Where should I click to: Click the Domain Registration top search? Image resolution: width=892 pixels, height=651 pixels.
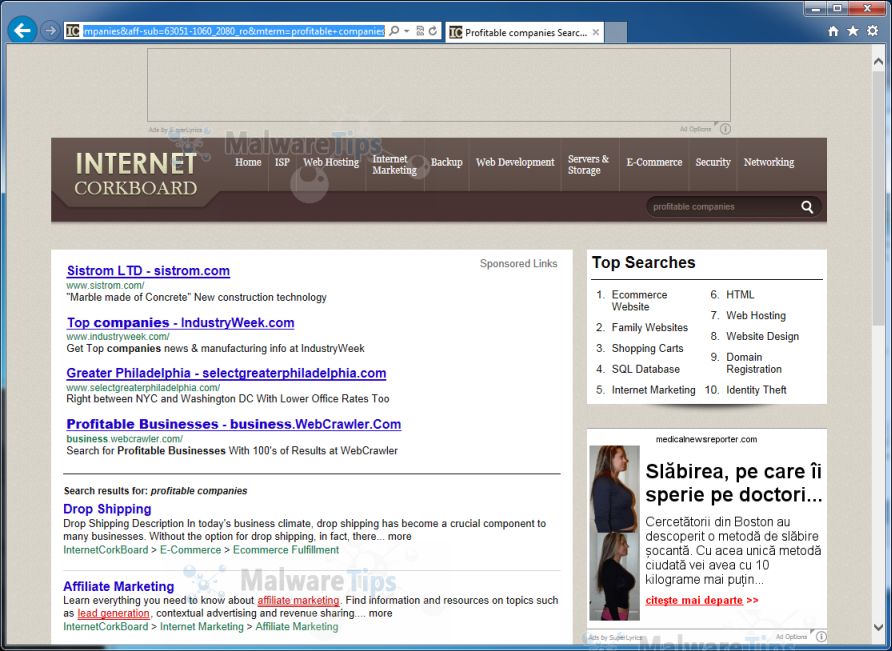pos(754,363)
